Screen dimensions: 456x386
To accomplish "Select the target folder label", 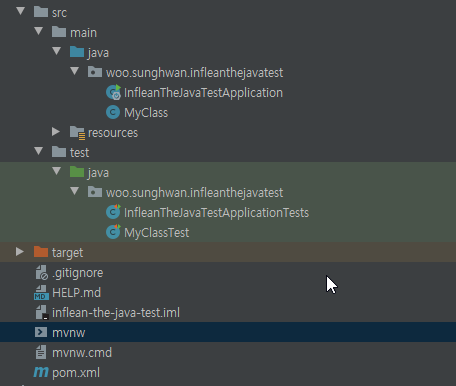I will pos(67,253).
